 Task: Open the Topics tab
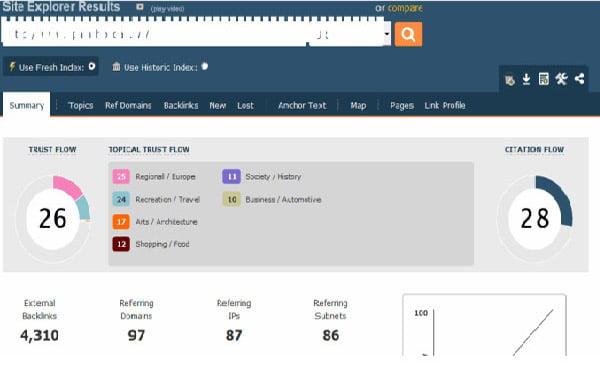[x=80, y=105]
